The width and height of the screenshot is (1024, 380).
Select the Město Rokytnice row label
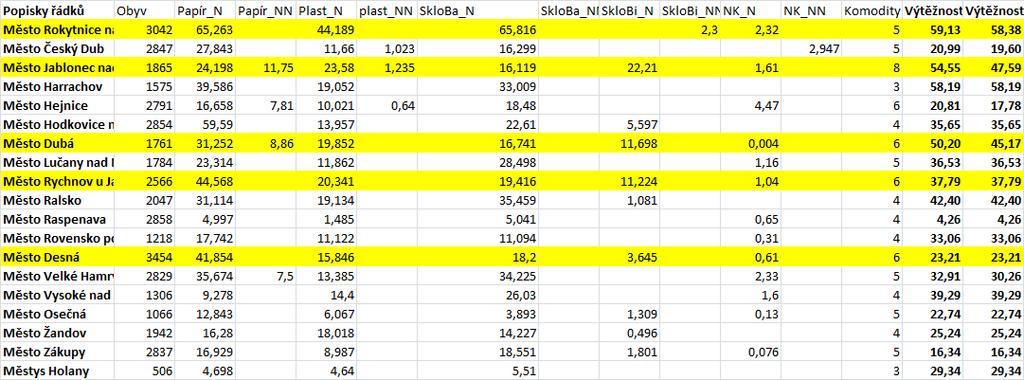pos(57,29)
